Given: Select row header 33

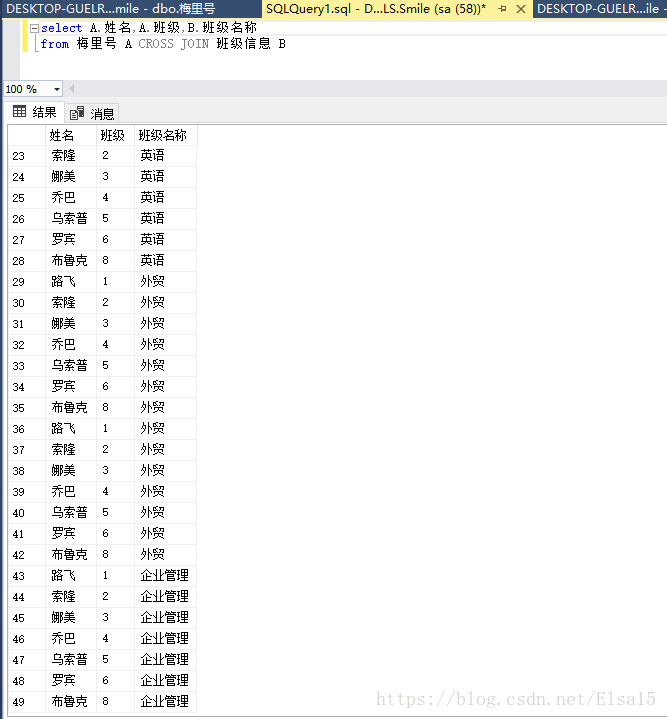Looking at the screenshot, I should [27, 366].
